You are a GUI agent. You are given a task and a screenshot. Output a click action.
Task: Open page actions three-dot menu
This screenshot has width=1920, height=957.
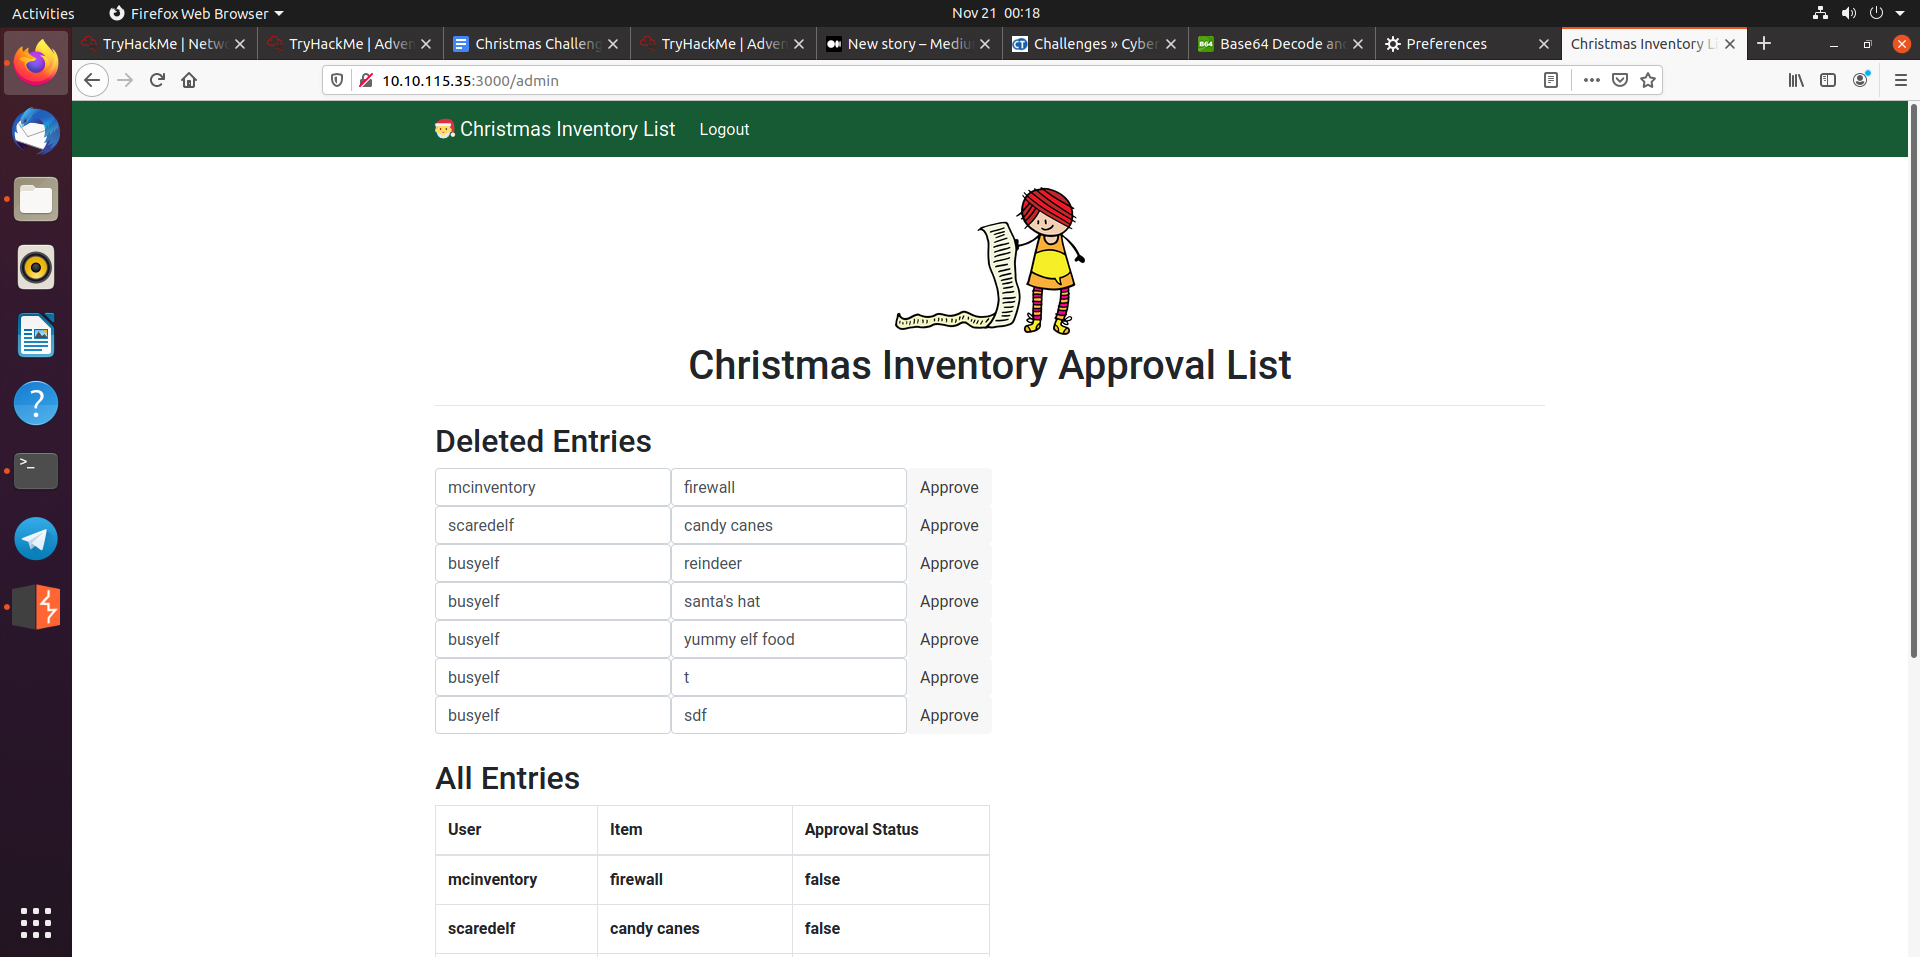pos(1592,80)
